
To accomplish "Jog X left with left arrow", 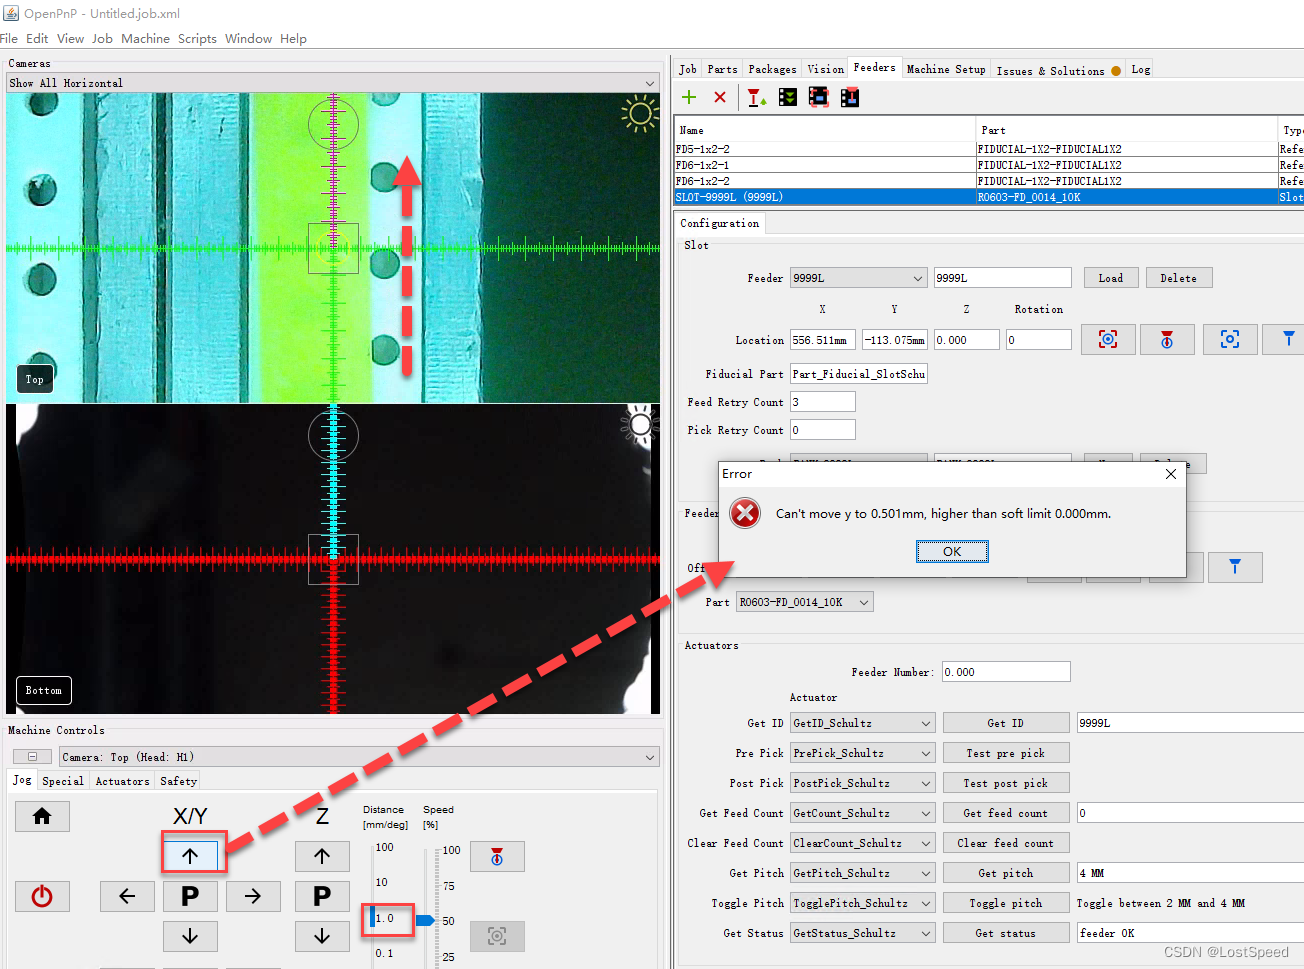I will (127, 896).
